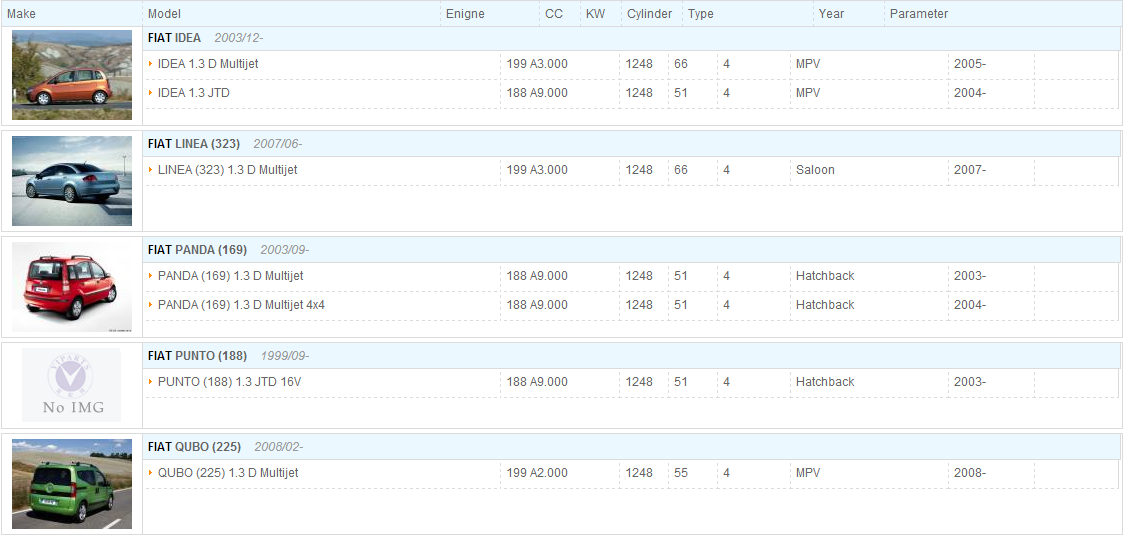Select the 2008- year in the QUBO row

pyautogui.click(x=970, y=473)
